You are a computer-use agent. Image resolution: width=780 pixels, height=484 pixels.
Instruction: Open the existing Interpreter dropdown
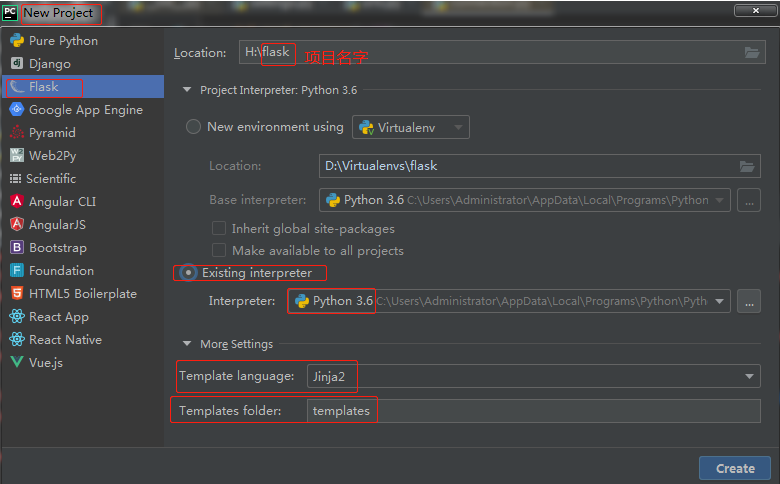(509, 301)
